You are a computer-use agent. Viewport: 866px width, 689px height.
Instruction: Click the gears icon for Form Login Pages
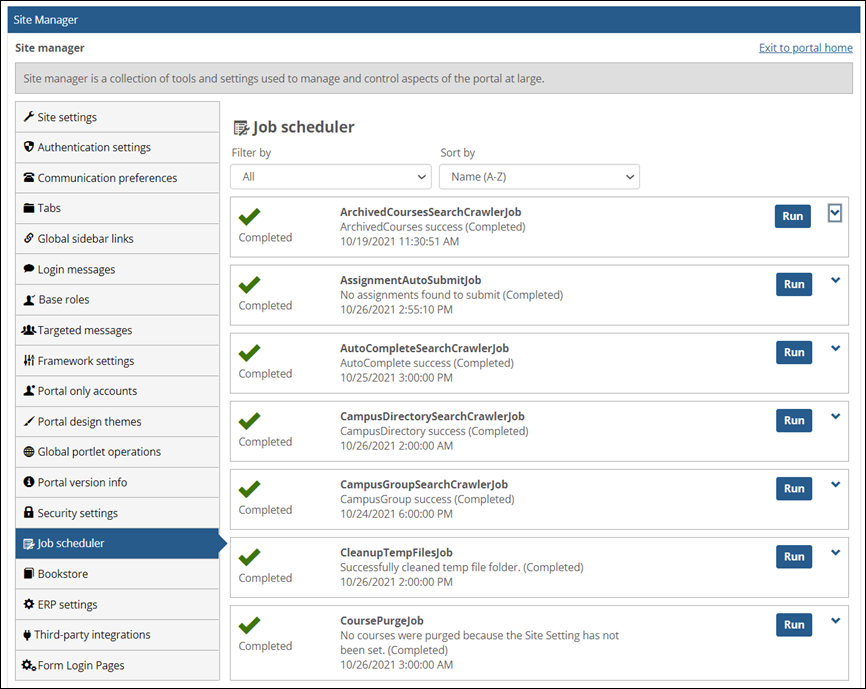coord(29,665)
